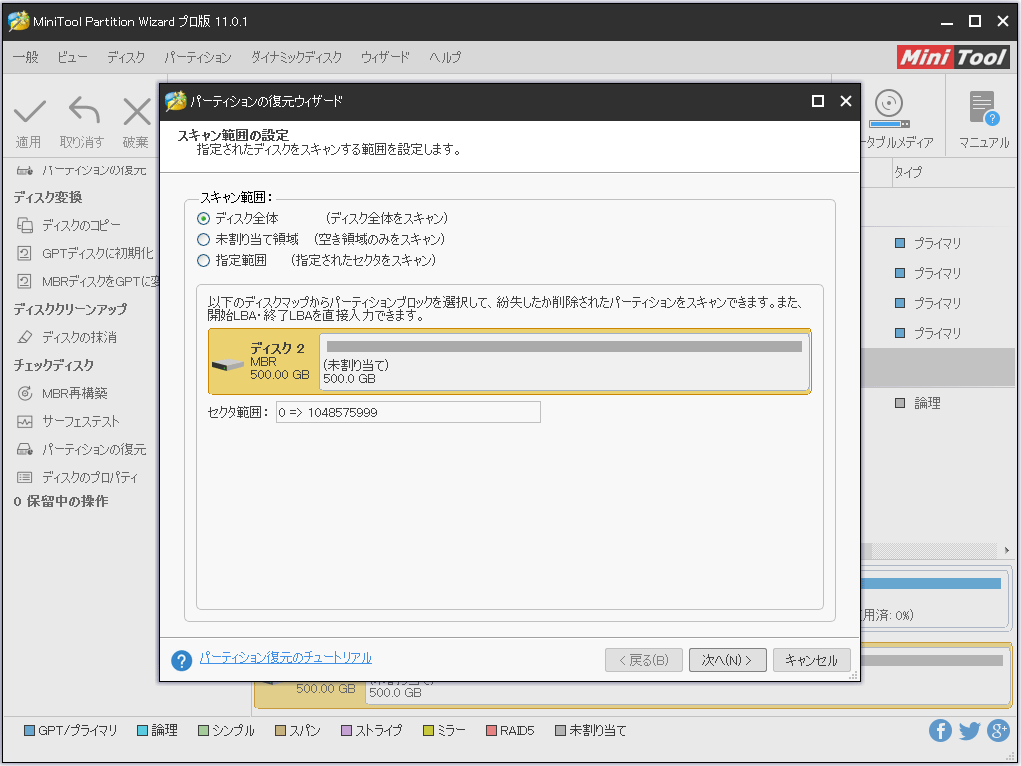This screenshot has width=1021, height=766.
Task: Click the Undo (取り消す) arrow icon
Action: 83,111
